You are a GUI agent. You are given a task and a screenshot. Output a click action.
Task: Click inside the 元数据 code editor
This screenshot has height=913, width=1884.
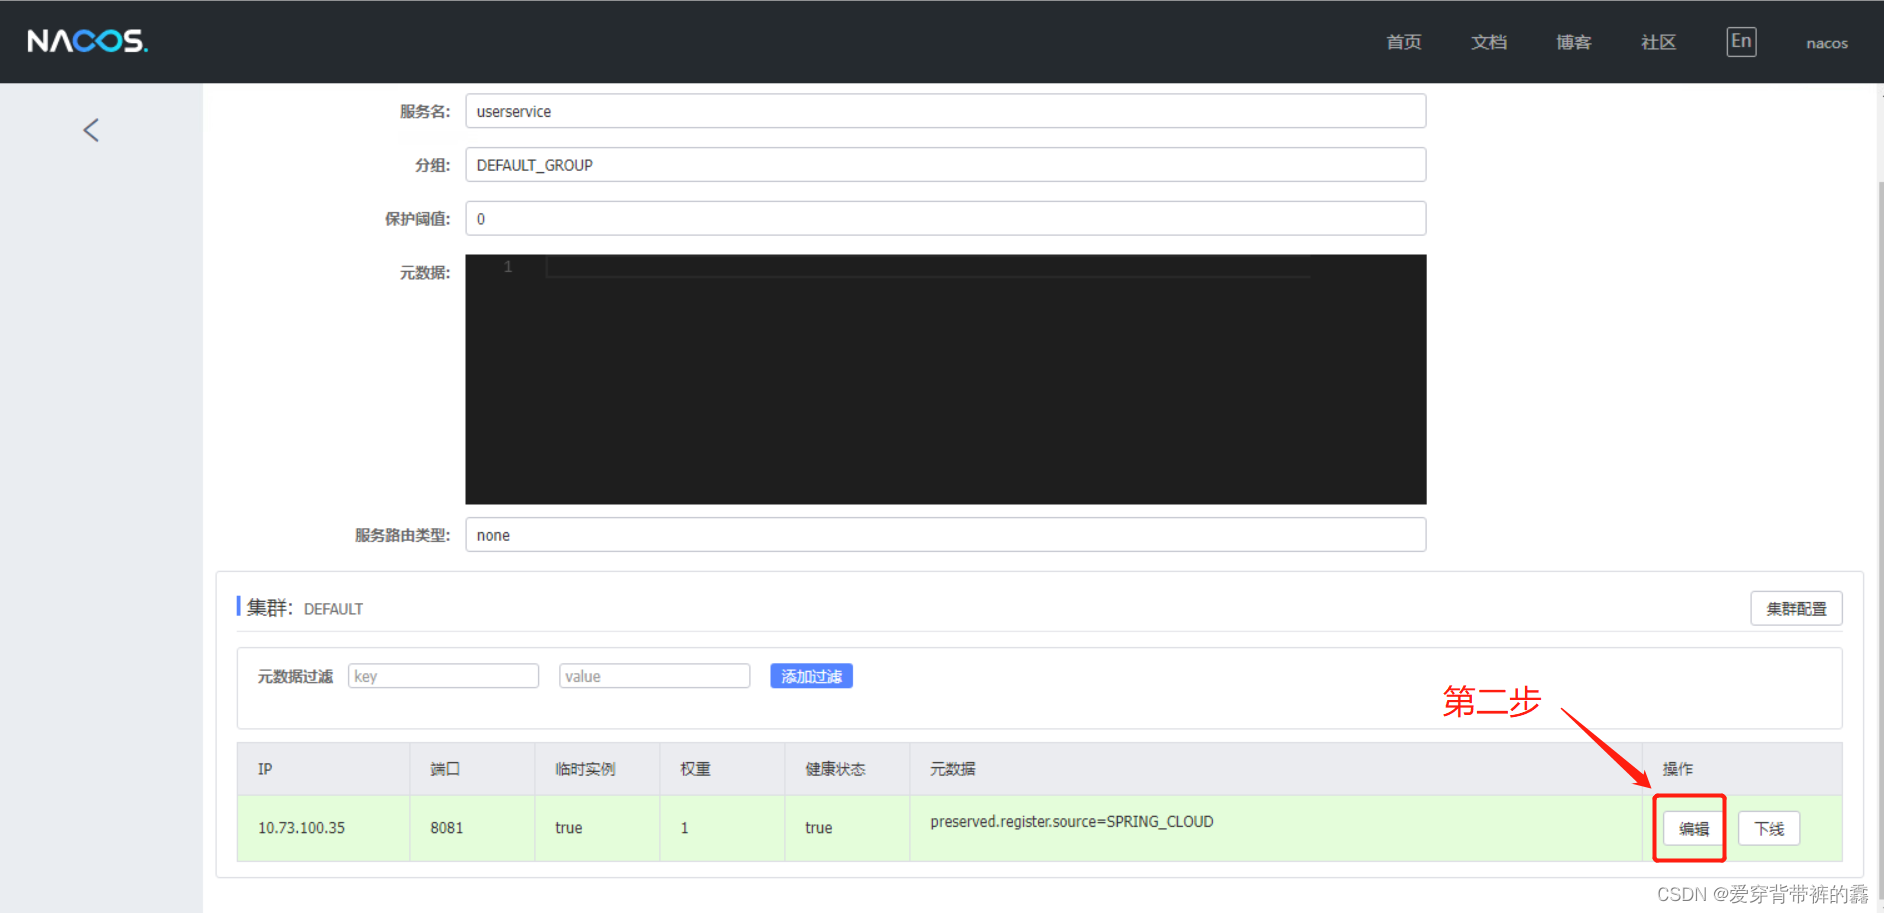(946, 379)
